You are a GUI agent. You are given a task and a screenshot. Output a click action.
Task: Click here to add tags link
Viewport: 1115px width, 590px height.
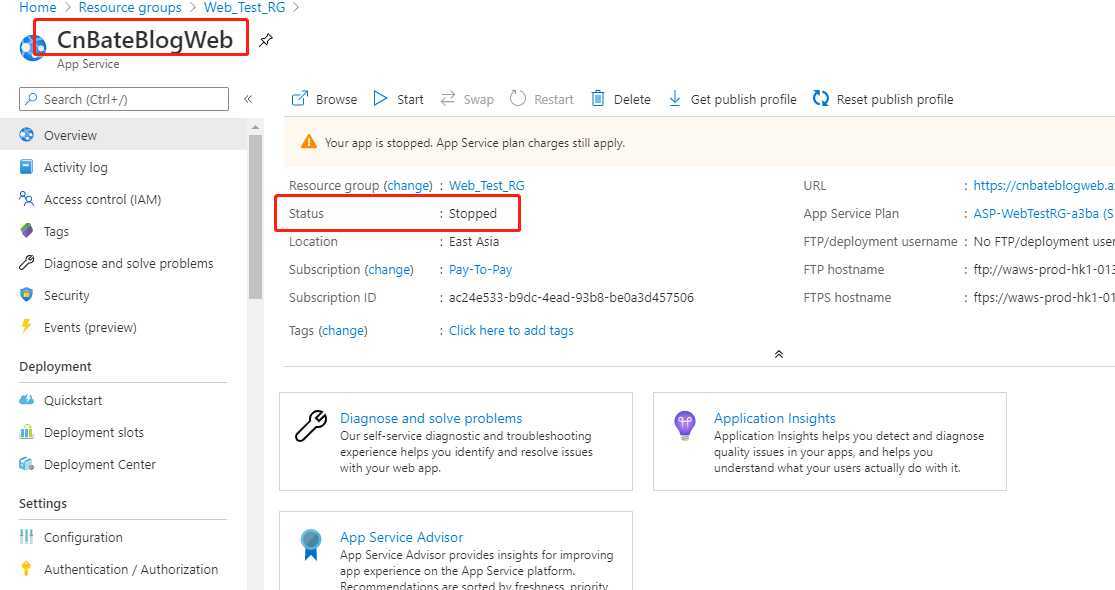[511, 331]
